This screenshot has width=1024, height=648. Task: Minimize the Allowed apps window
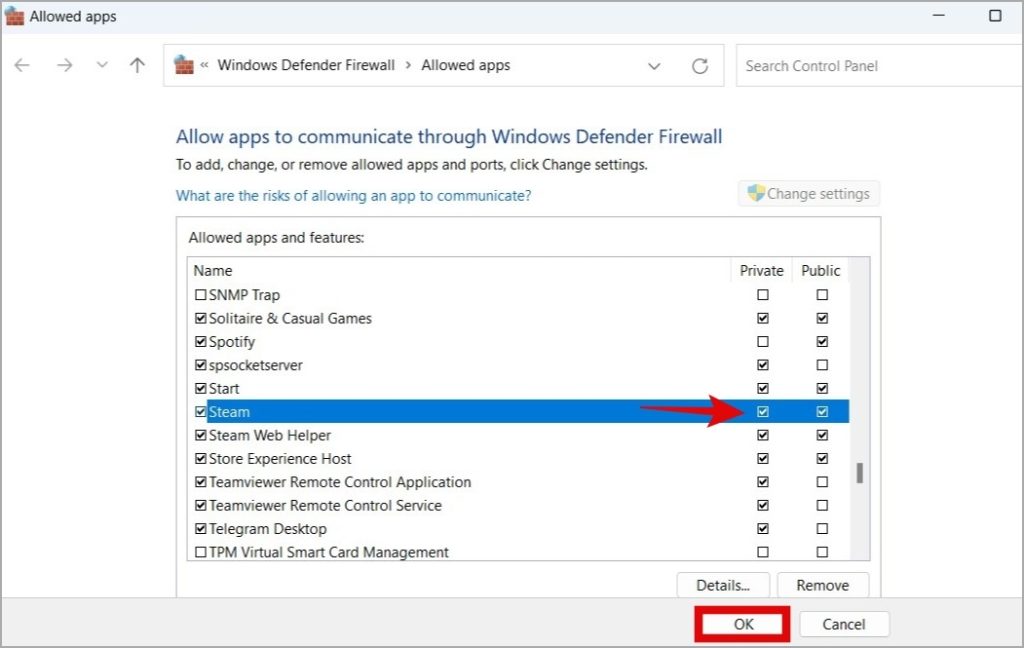938,16
